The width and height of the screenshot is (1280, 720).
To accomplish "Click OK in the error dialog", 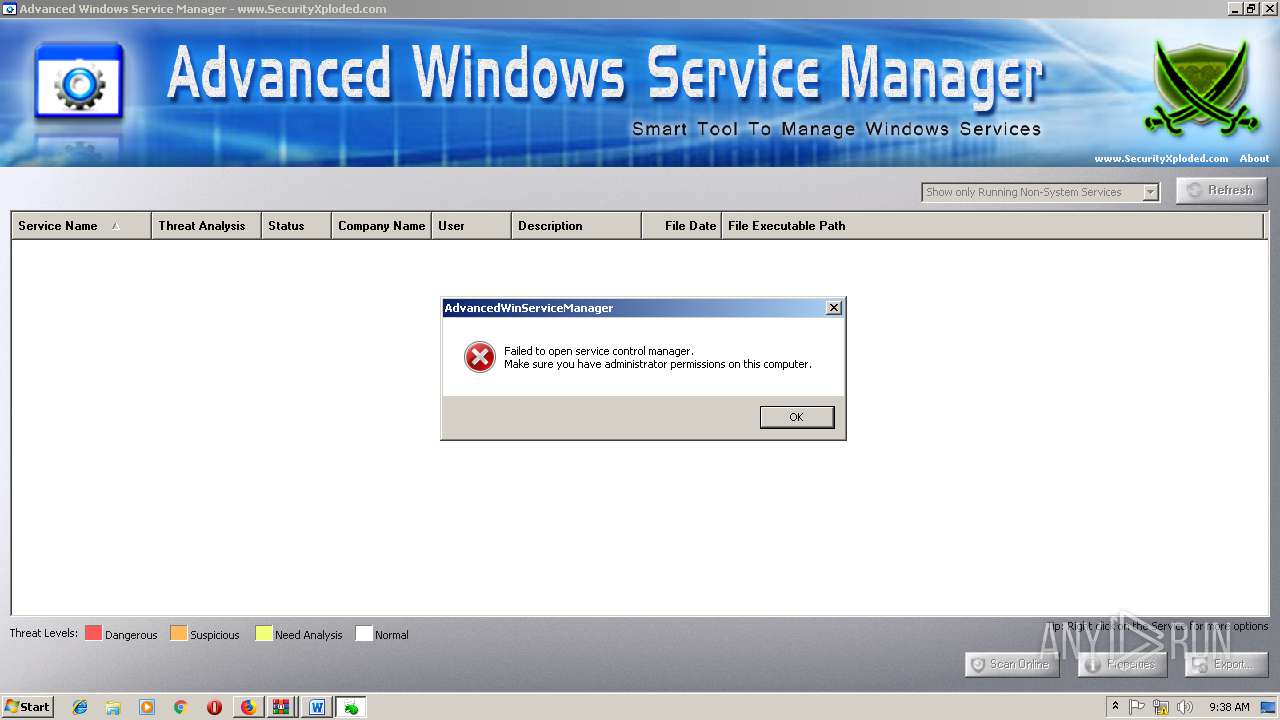I will [796, 417].
